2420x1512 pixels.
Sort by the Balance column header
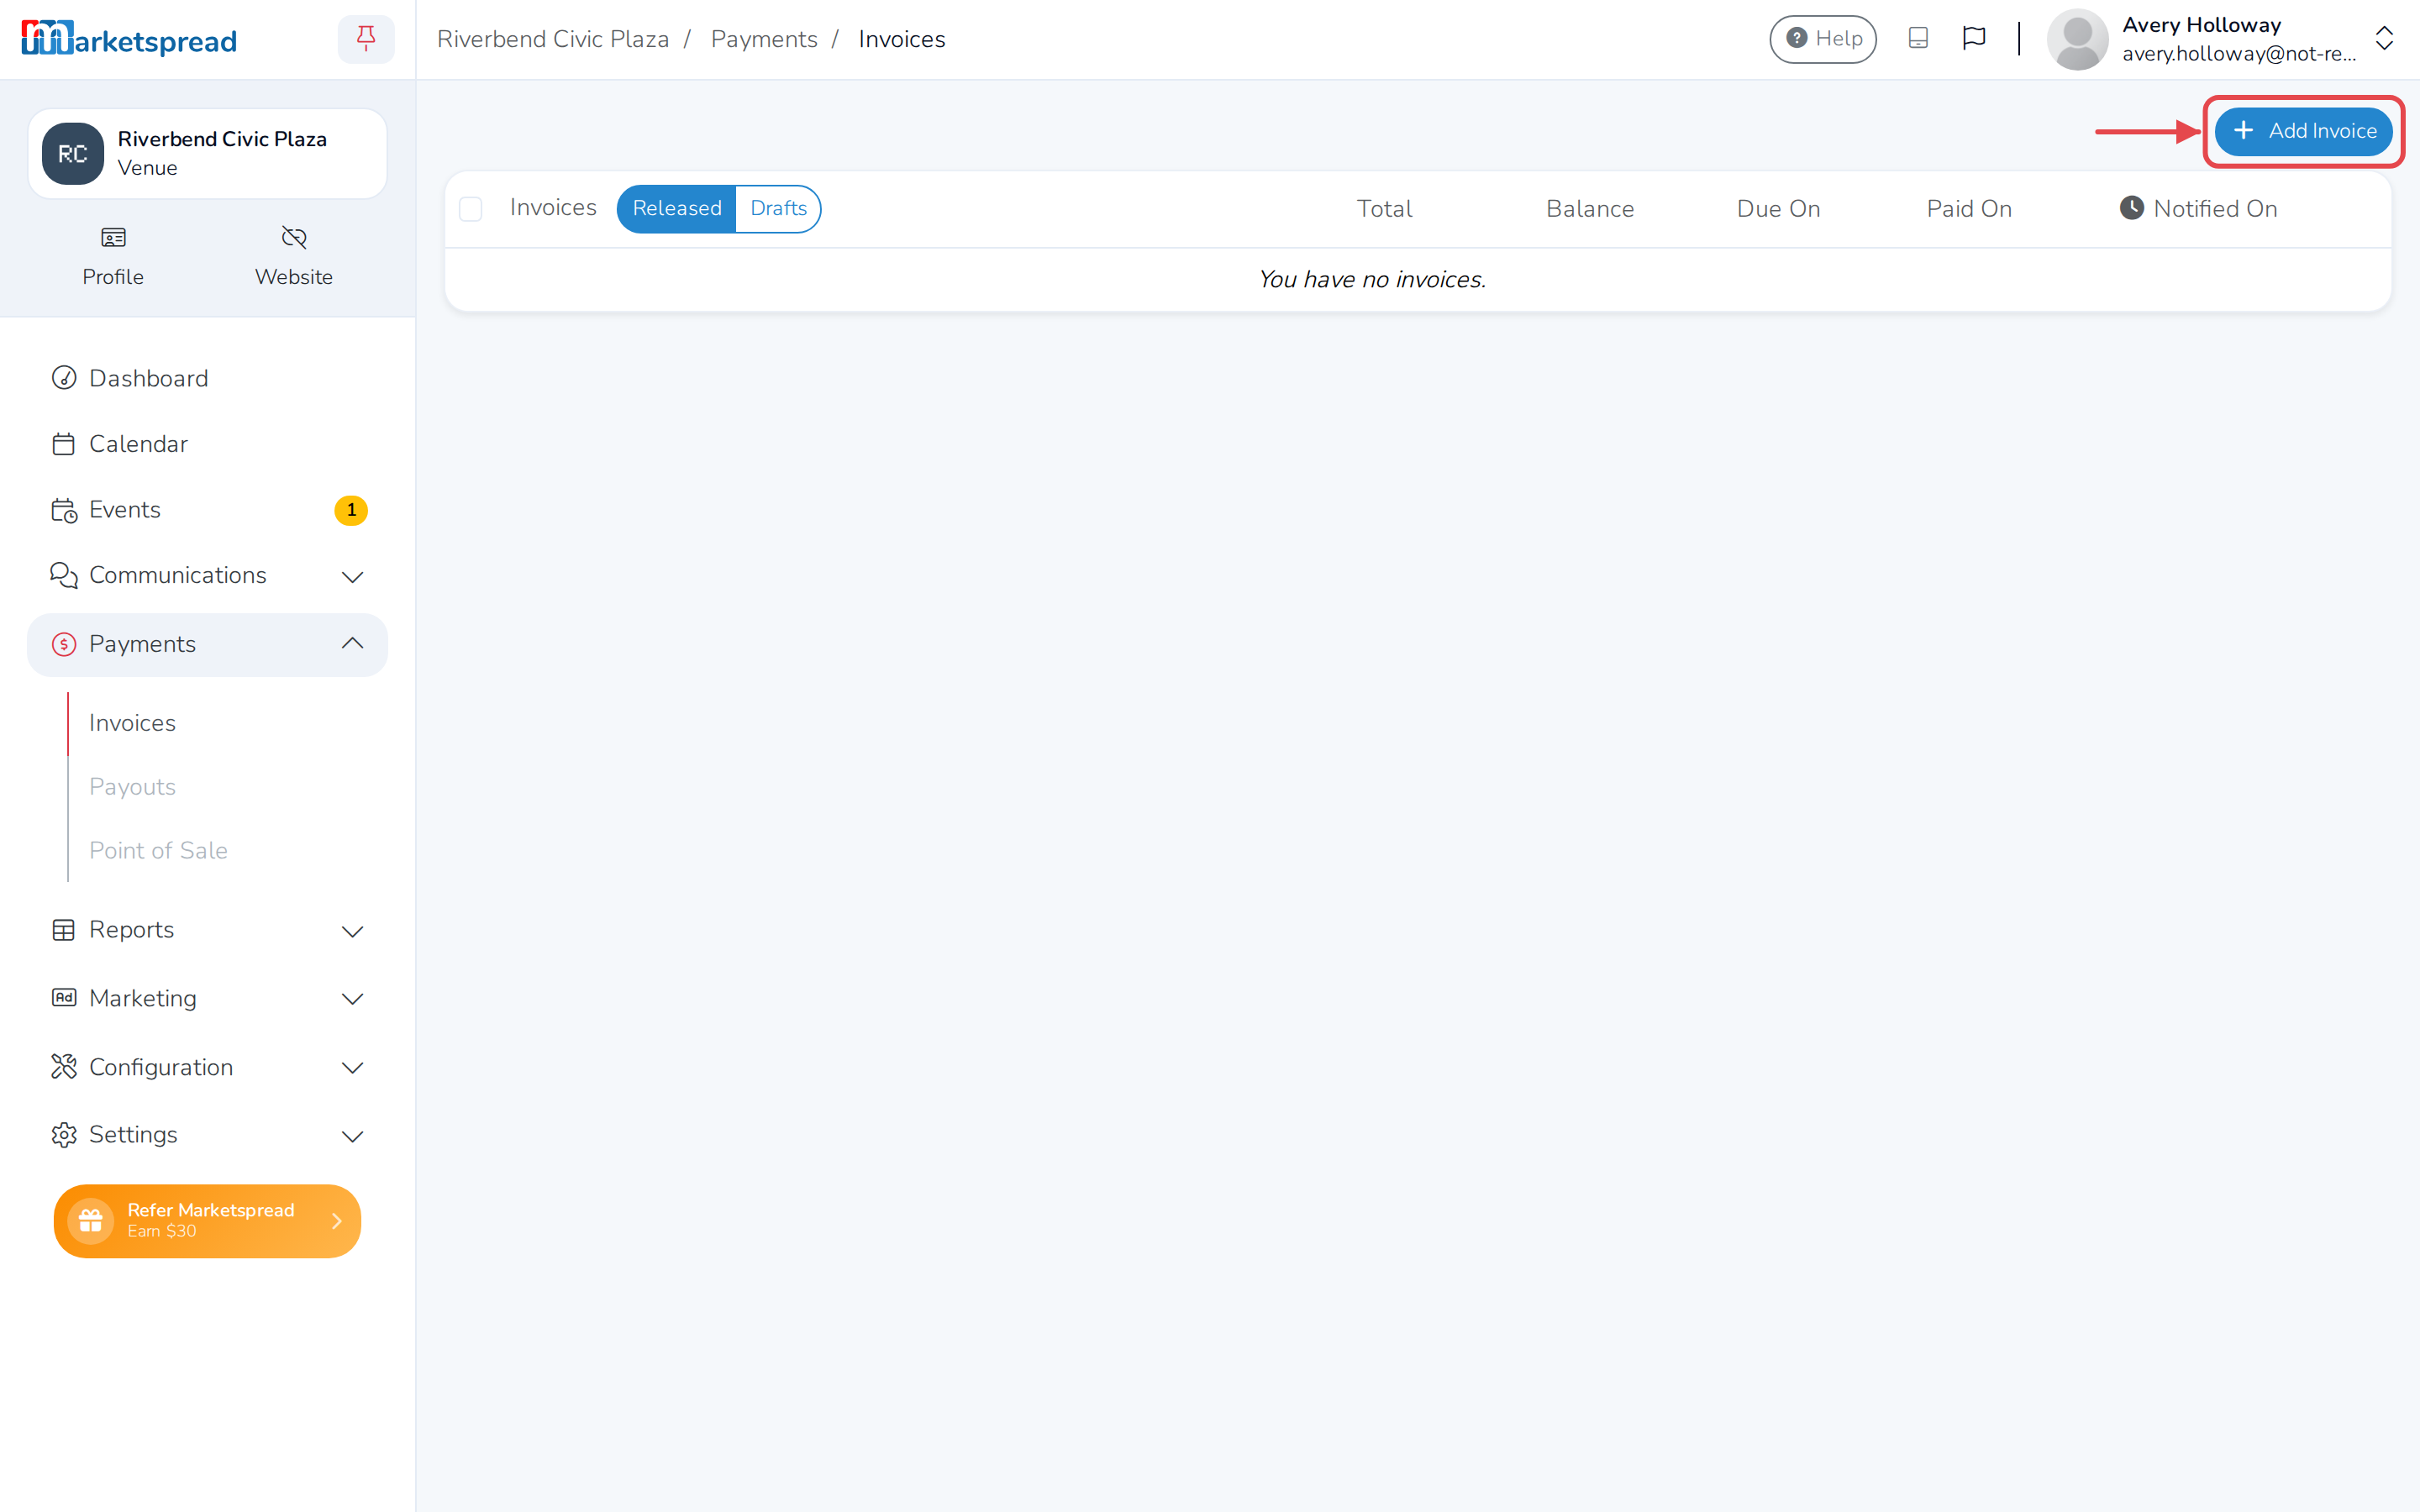1590,208
